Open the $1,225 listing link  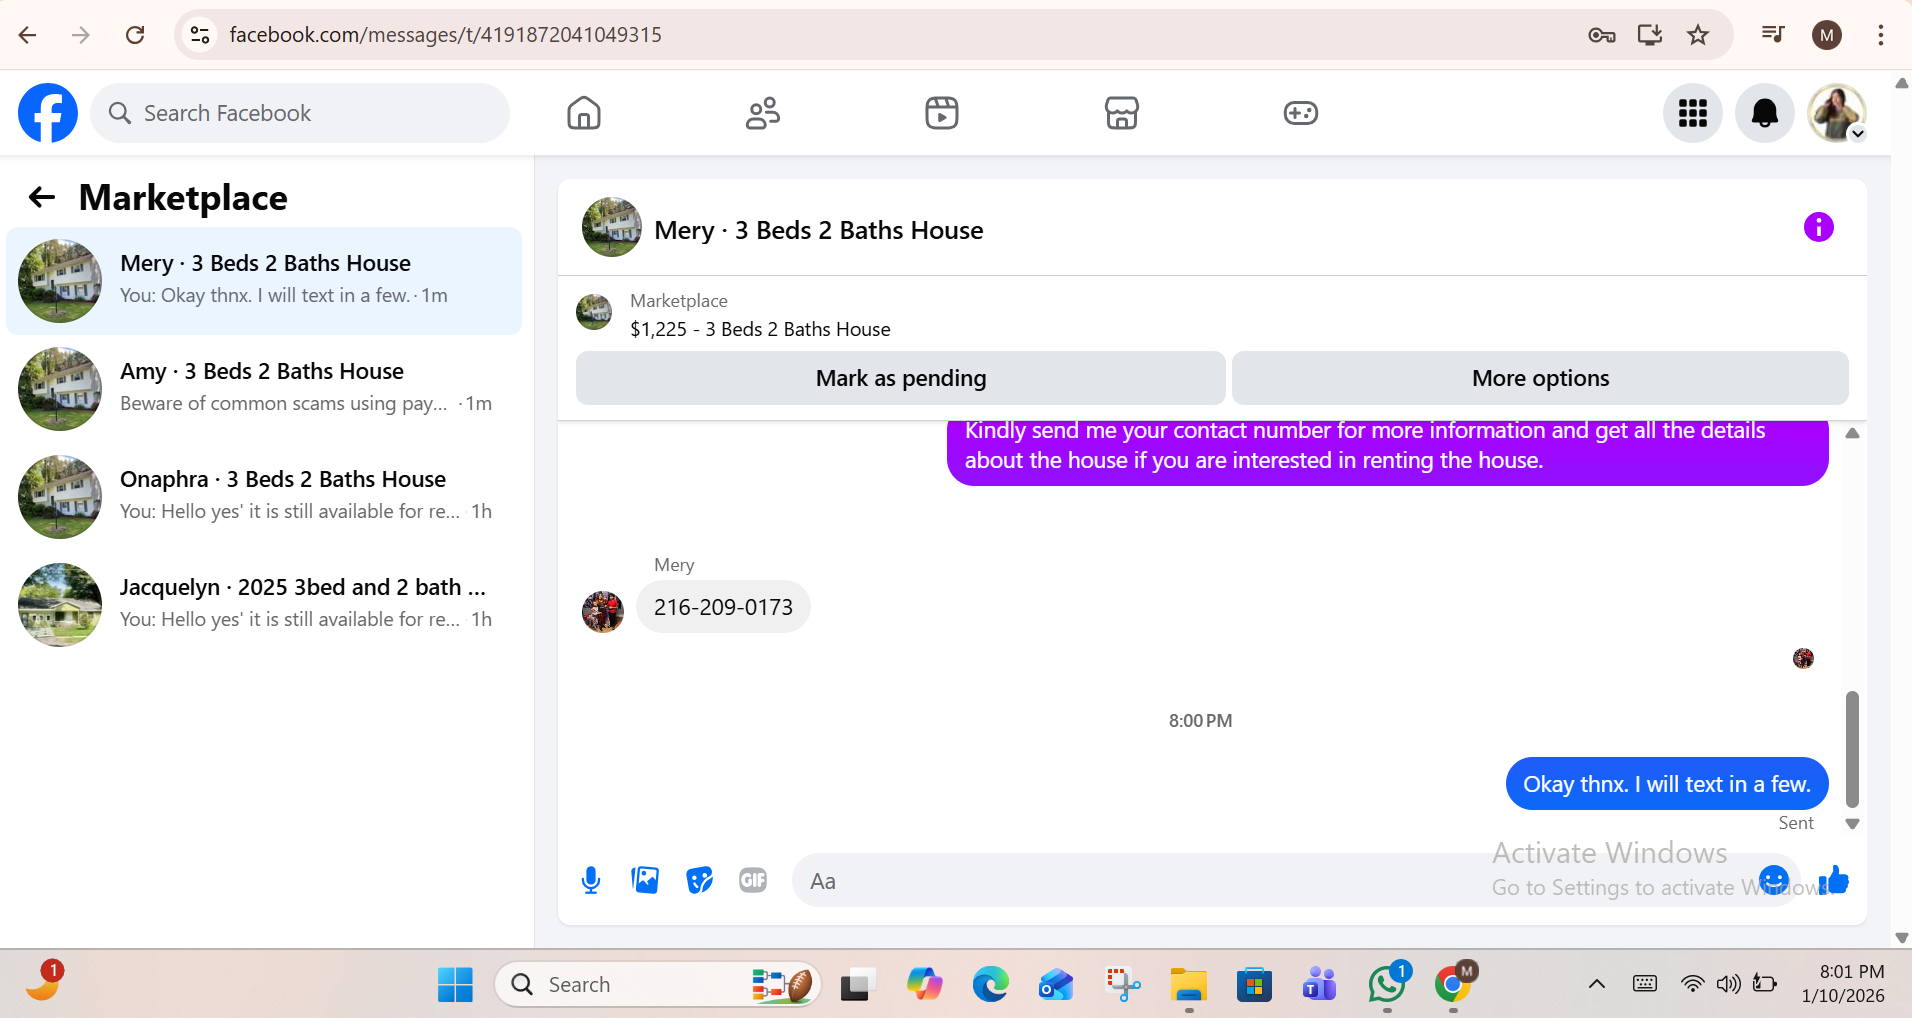[760, 329]
